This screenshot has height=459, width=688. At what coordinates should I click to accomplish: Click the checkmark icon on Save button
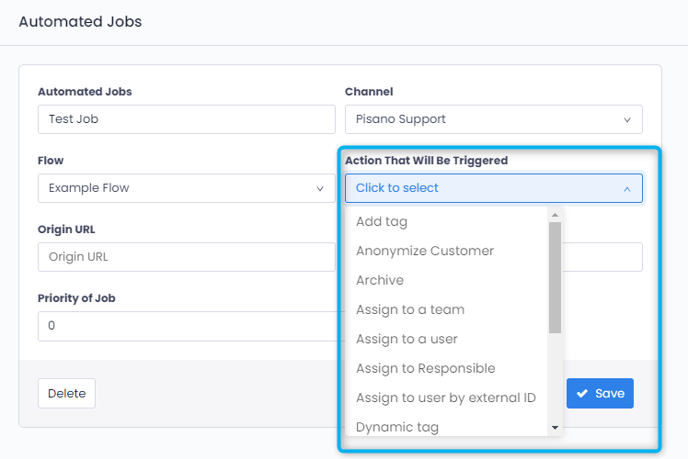(582, 394)
